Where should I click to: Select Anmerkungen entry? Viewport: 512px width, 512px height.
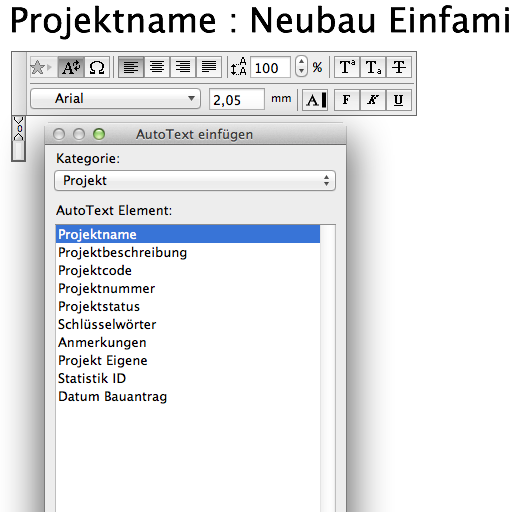(188, 342)
